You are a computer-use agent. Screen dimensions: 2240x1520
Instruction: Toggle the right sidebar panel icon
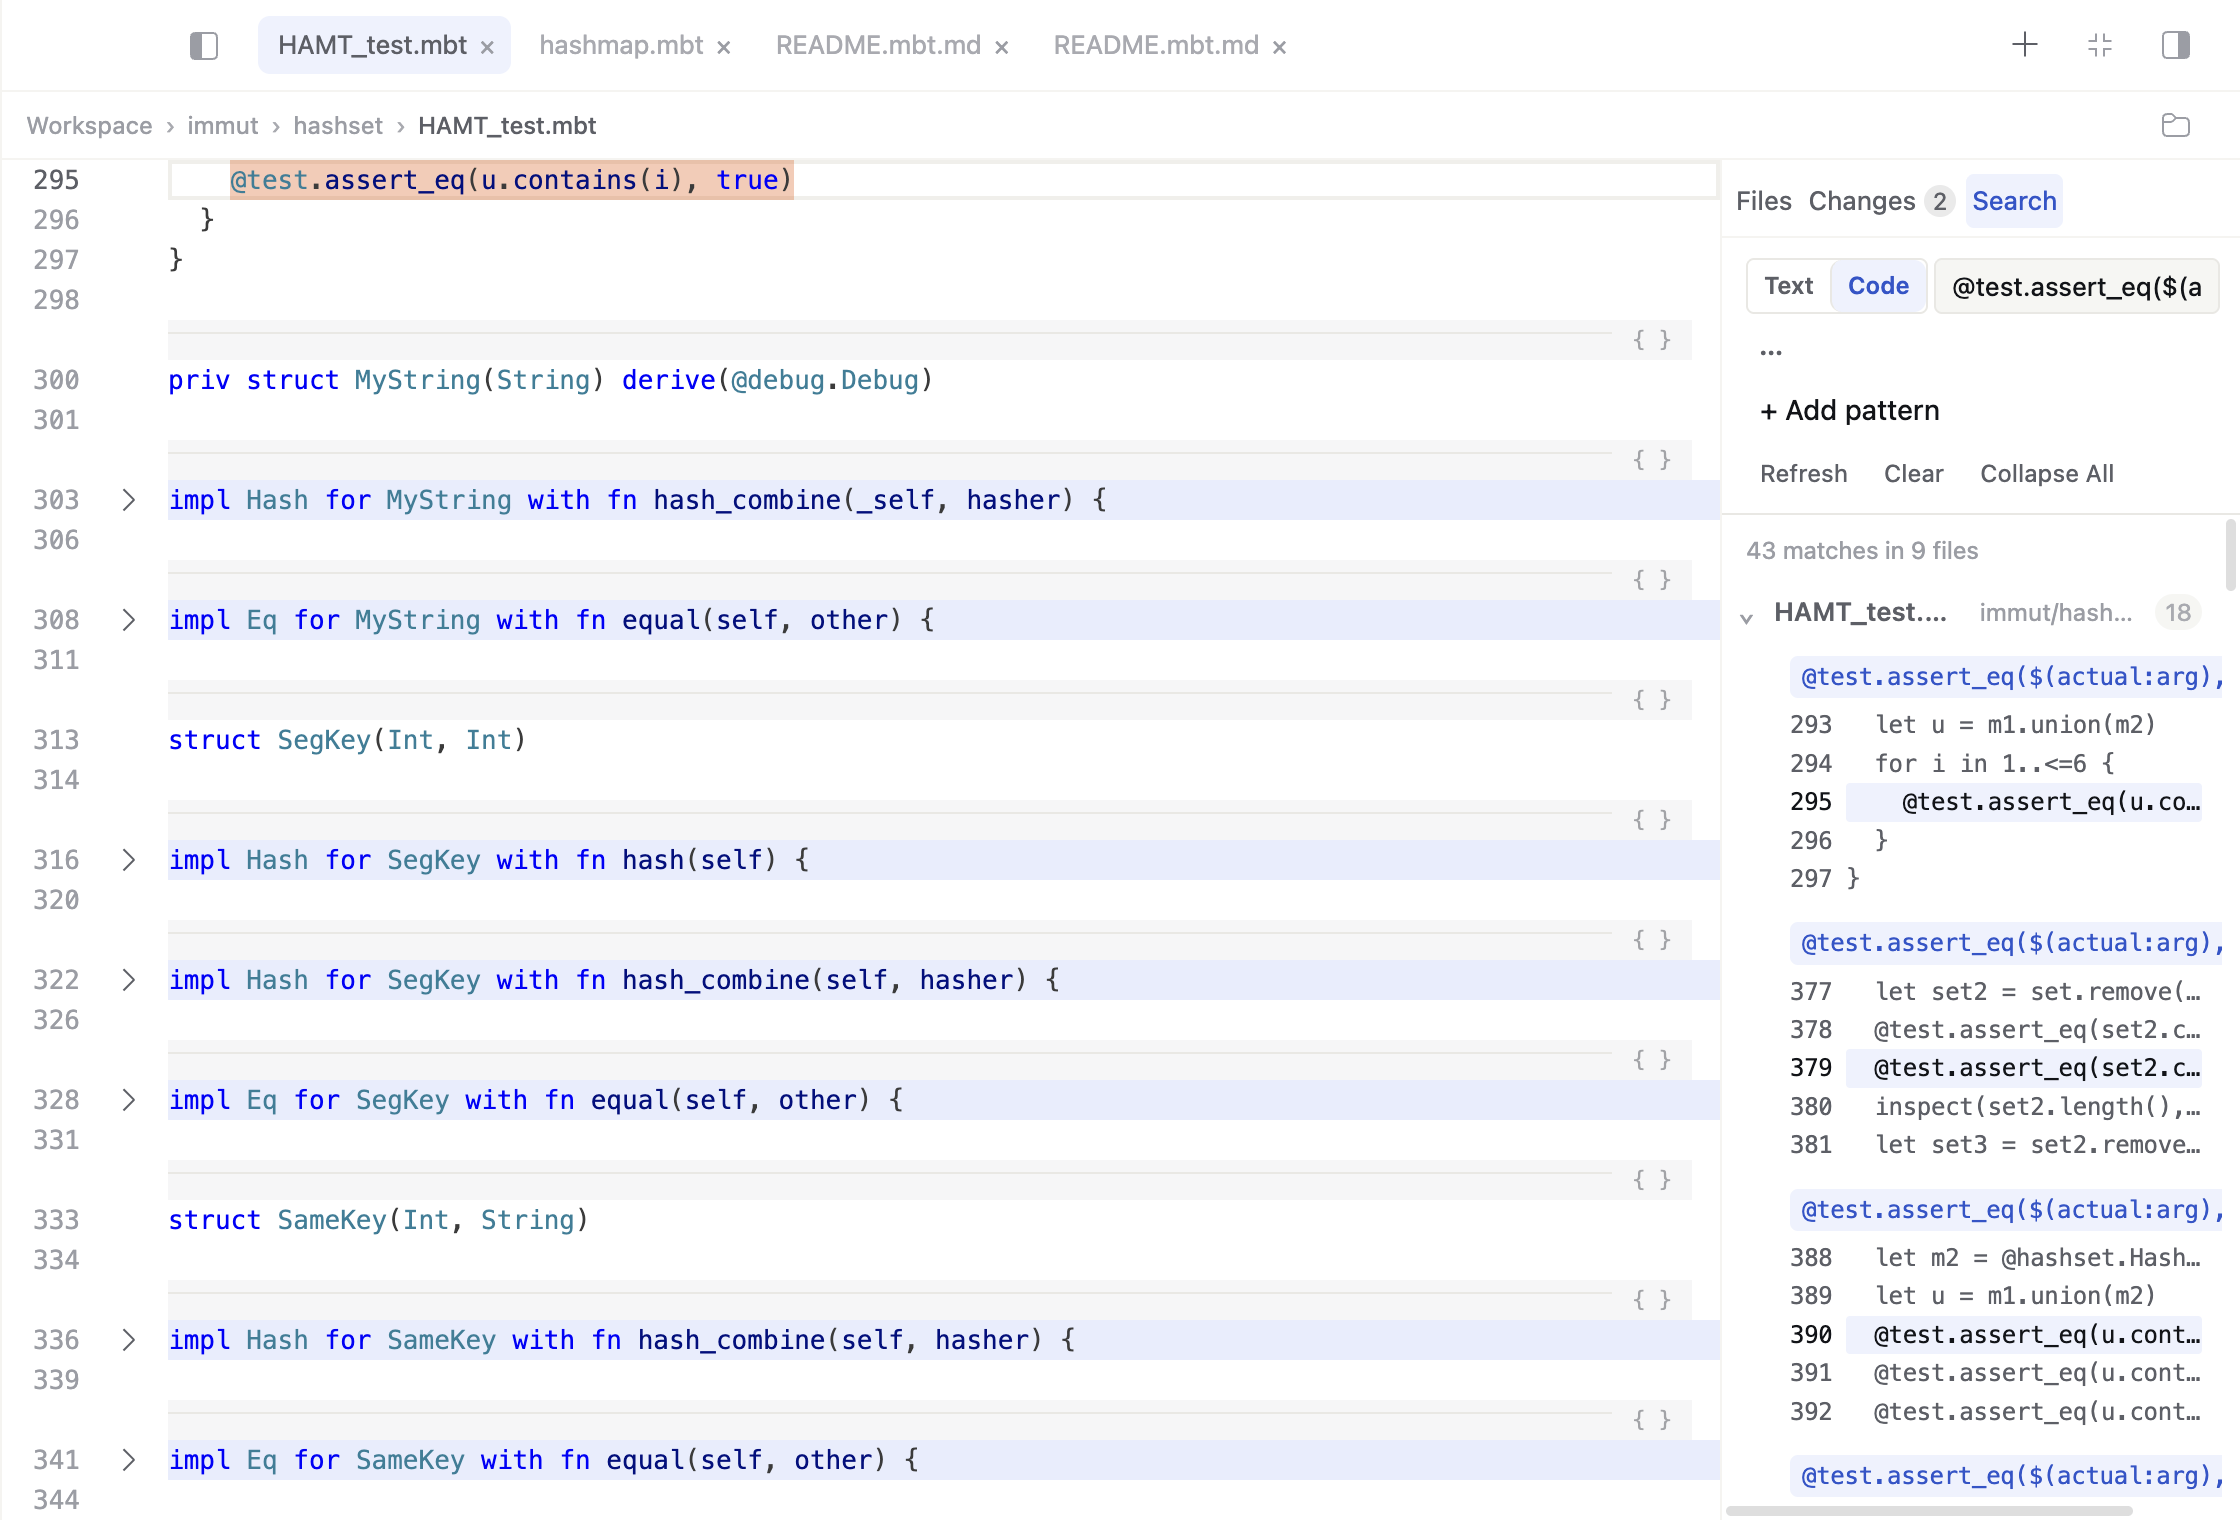pyautogui.click(x=2175, y=45)
